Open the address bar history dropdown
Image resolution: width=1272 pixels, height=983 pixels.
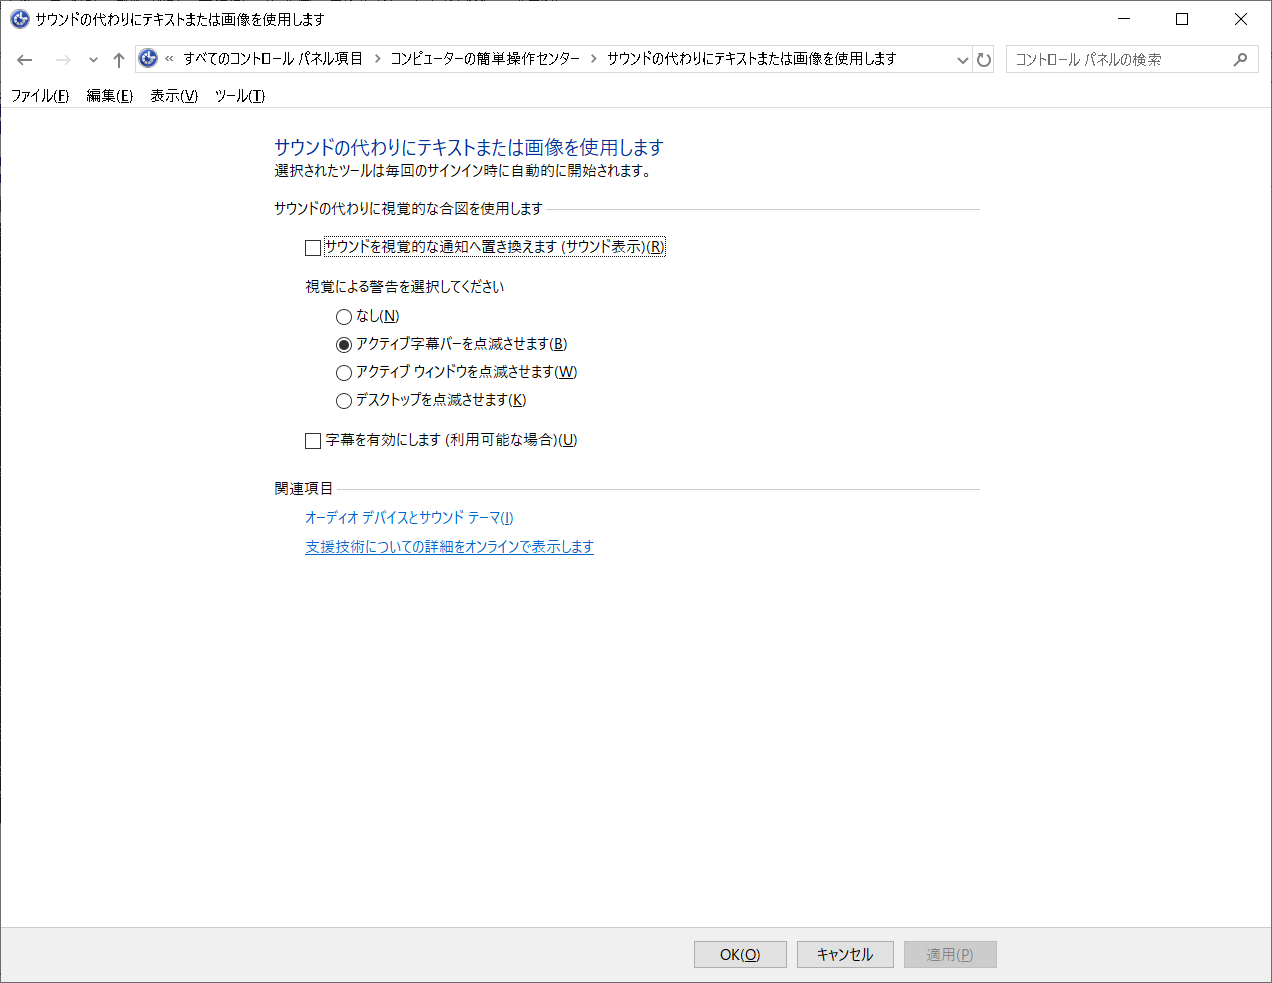[962, 59]
